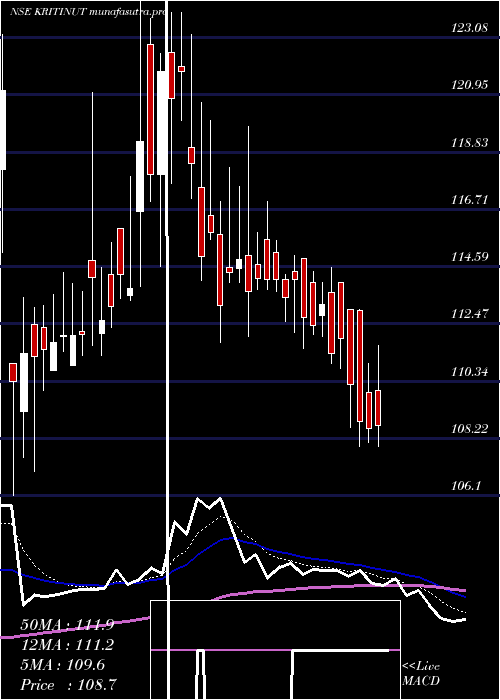Click the 118.83 price level label
The image size is (500, 700).
(x=469, y=143)
